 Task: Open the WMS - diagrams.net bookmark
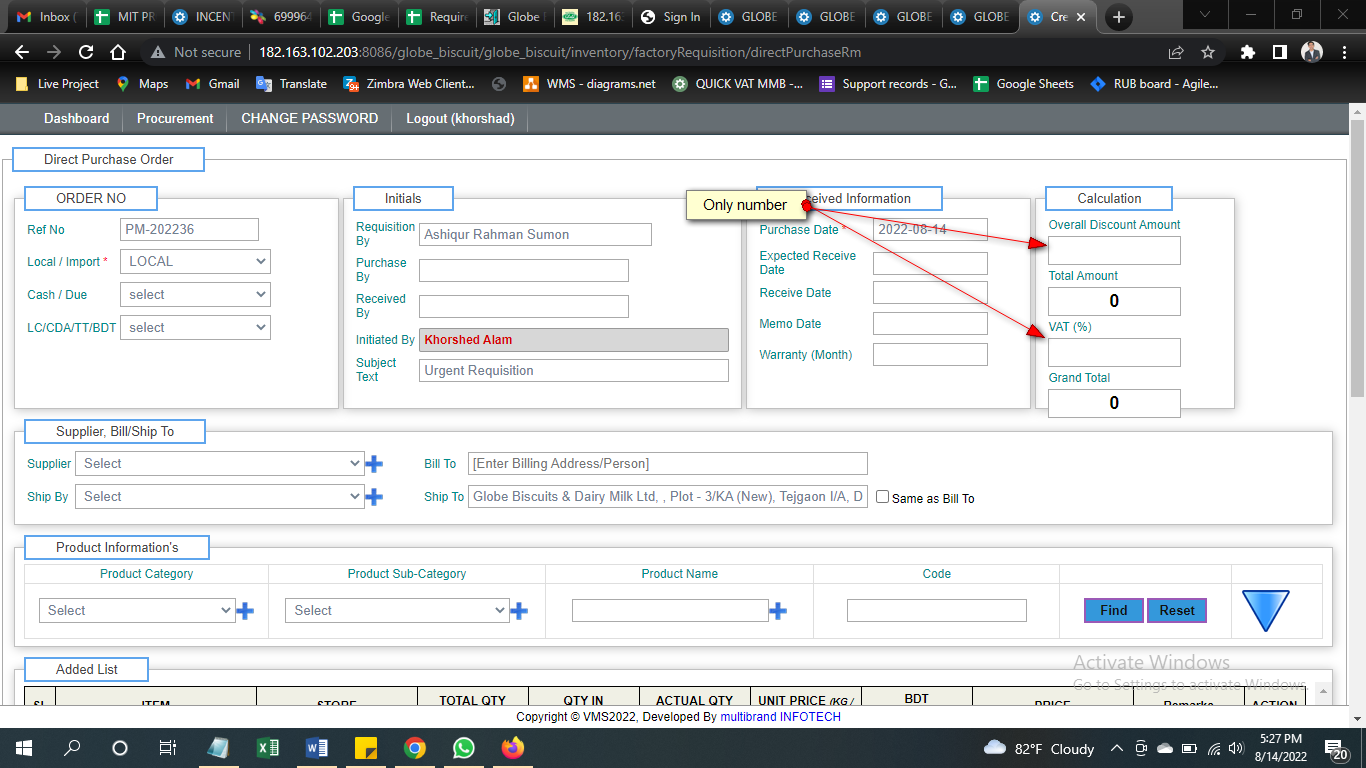click(x=589, y=84)
